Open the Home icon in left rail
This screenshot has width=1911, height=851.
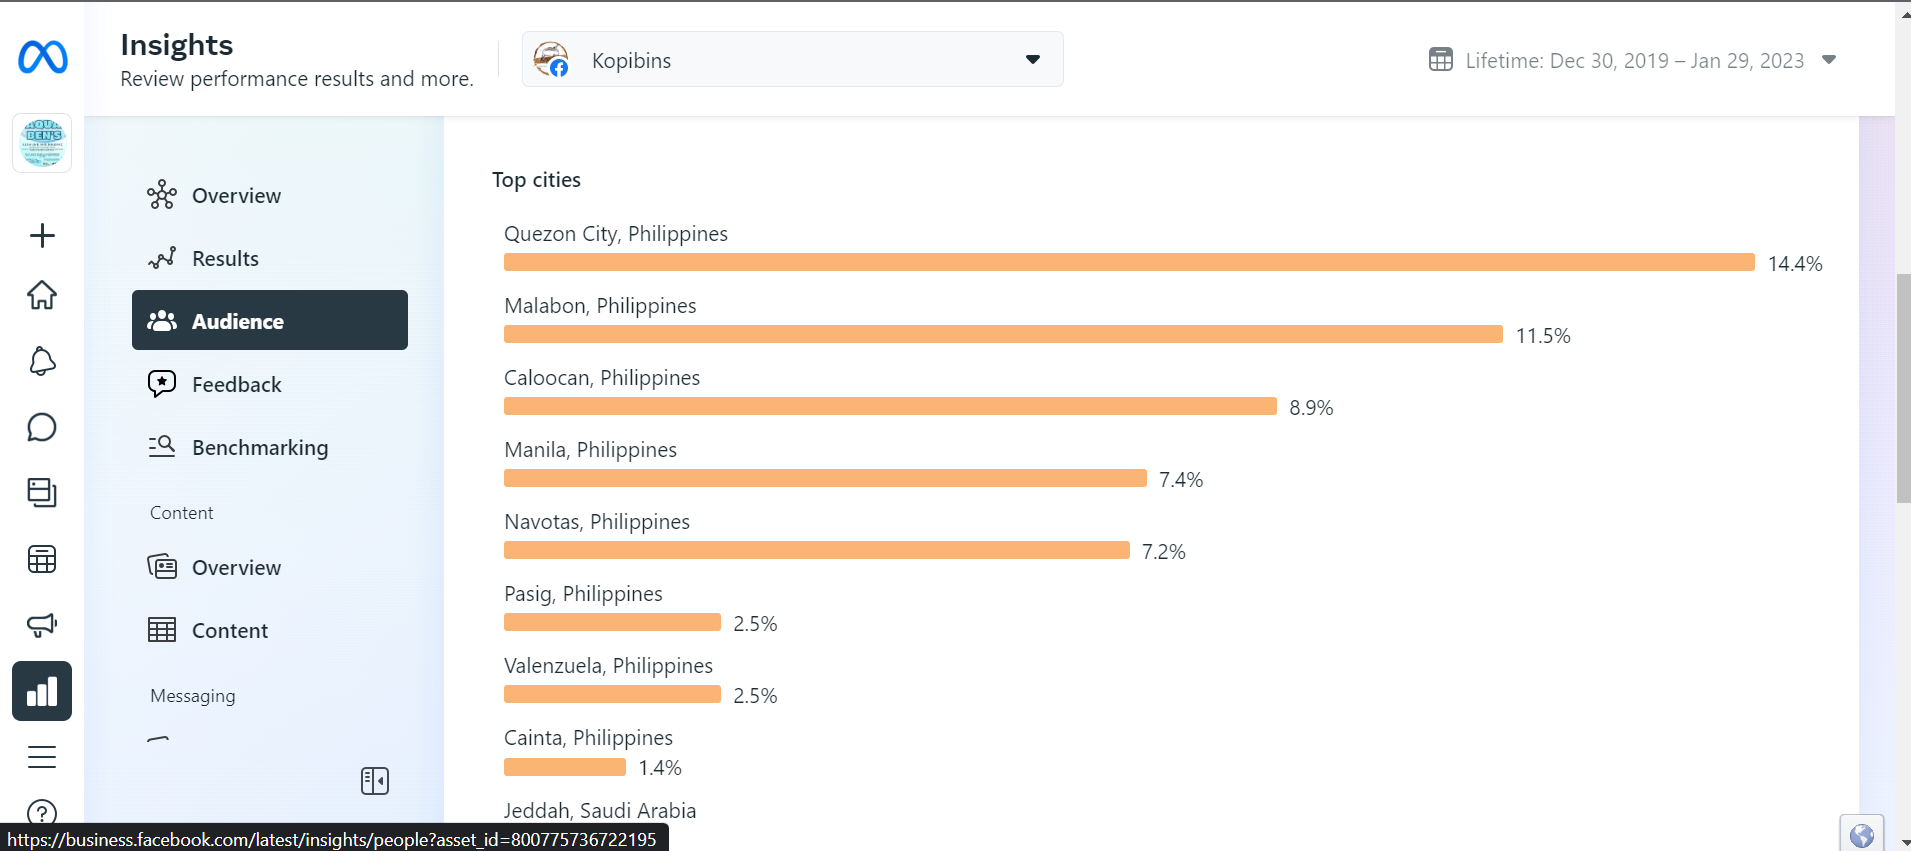coord(42,295)
